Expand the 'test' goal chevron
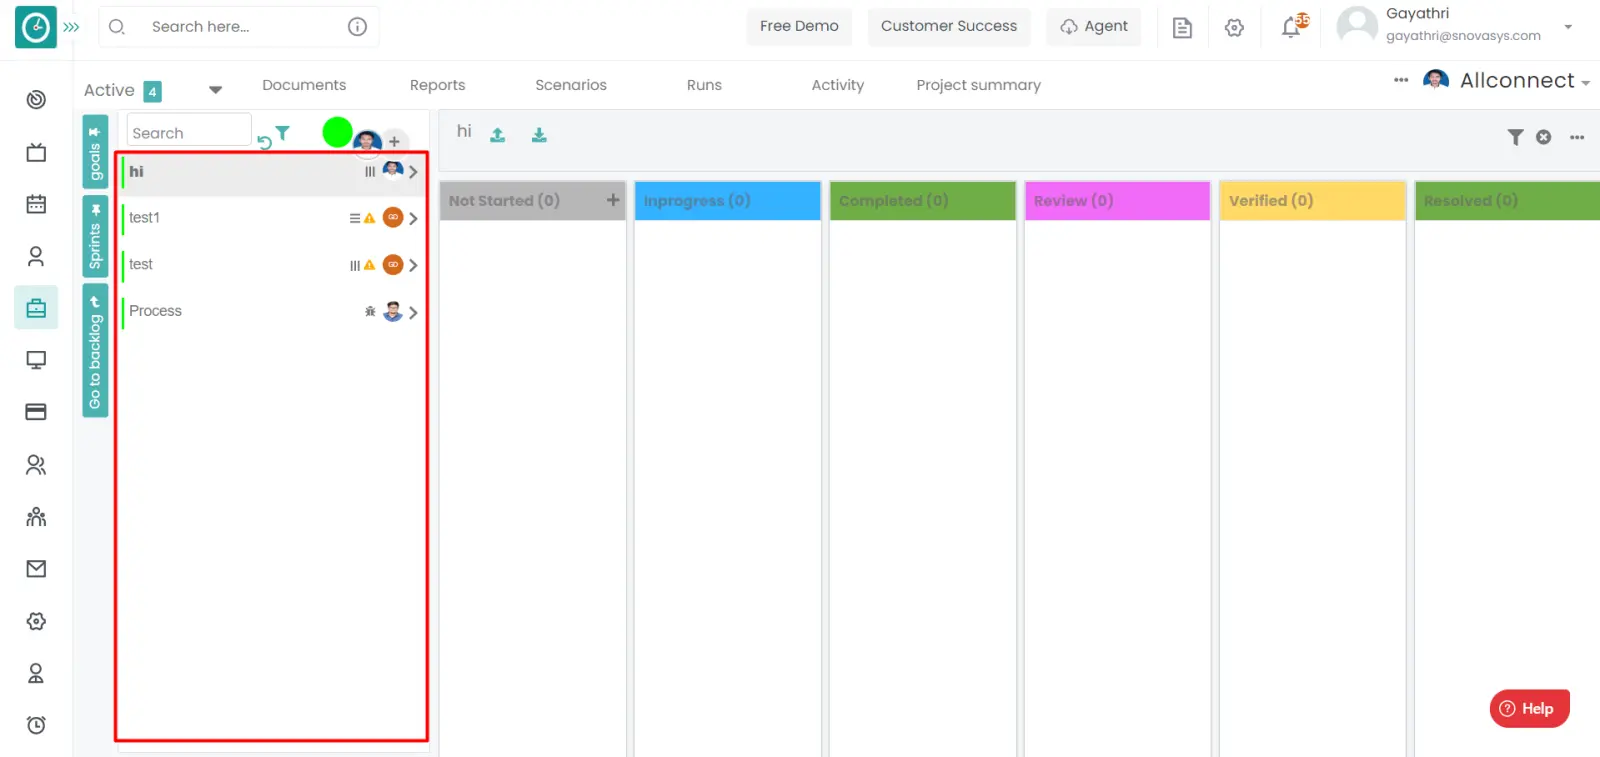 point(413,265)
